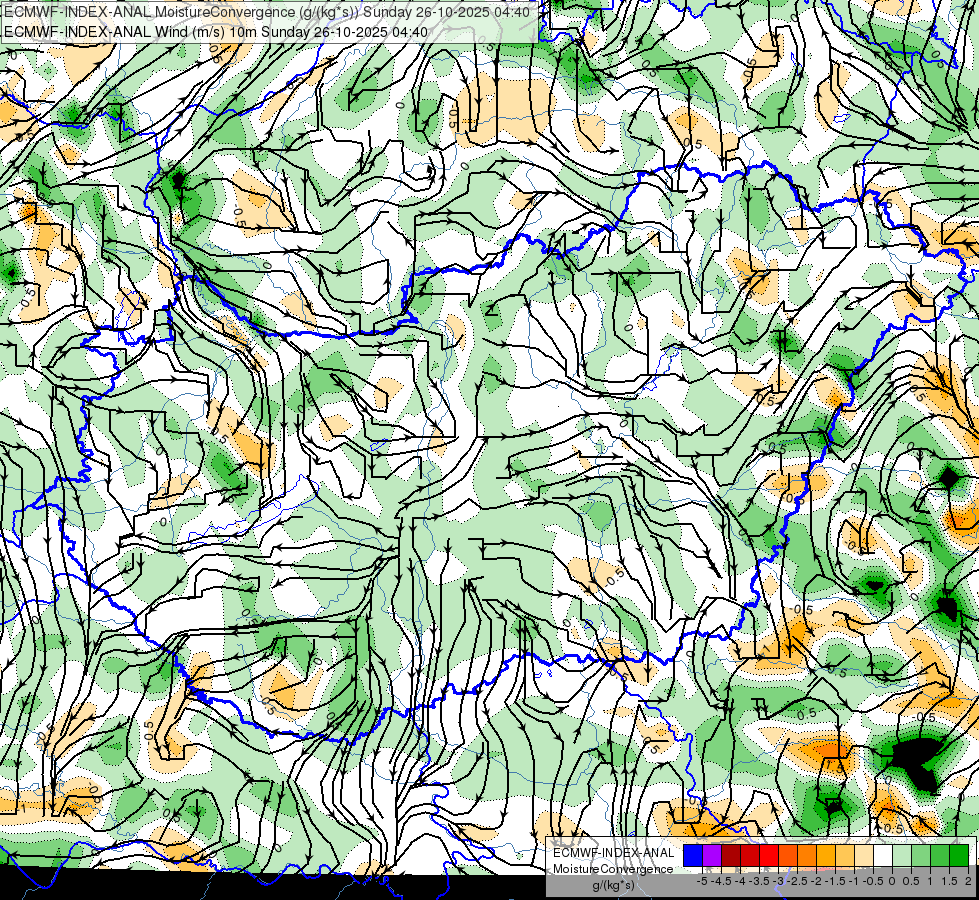Click the -2 tick label in the legend
This screenshot has width=979, height=900.
tap(816, 881)
